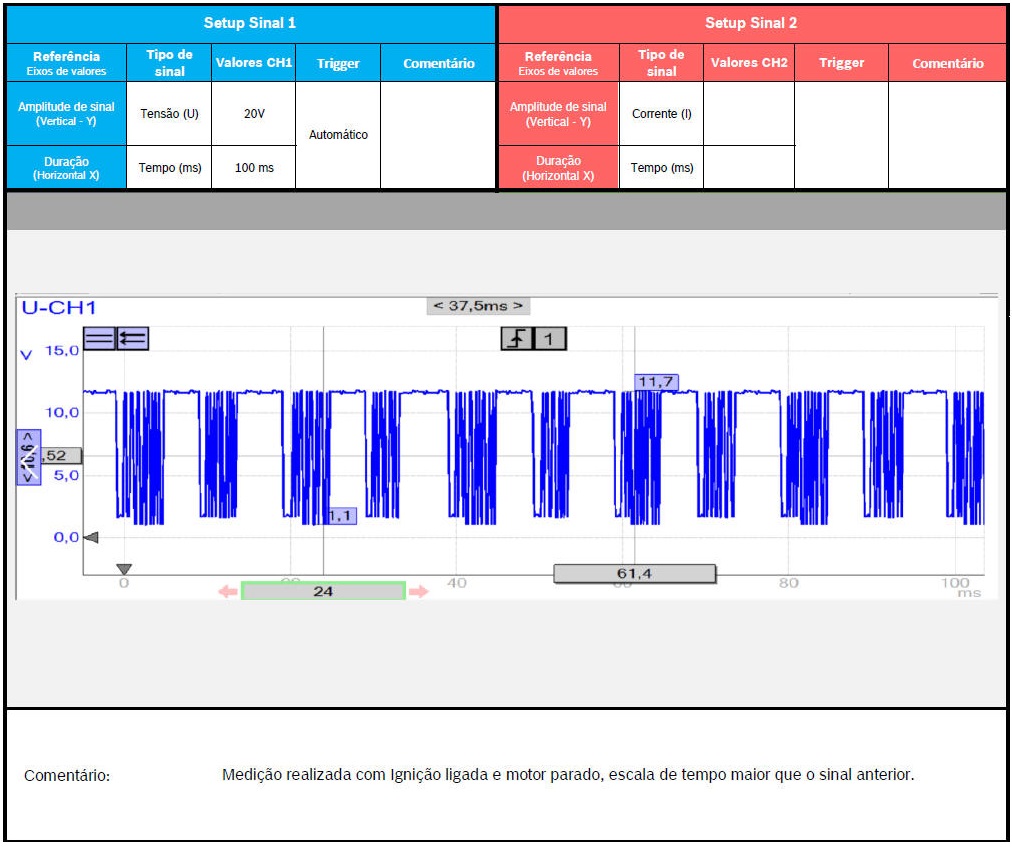Viewport: 1012px width, 847px height.
Task: Click the 37,5ms cursor difference label
Action: pos(477,306)
